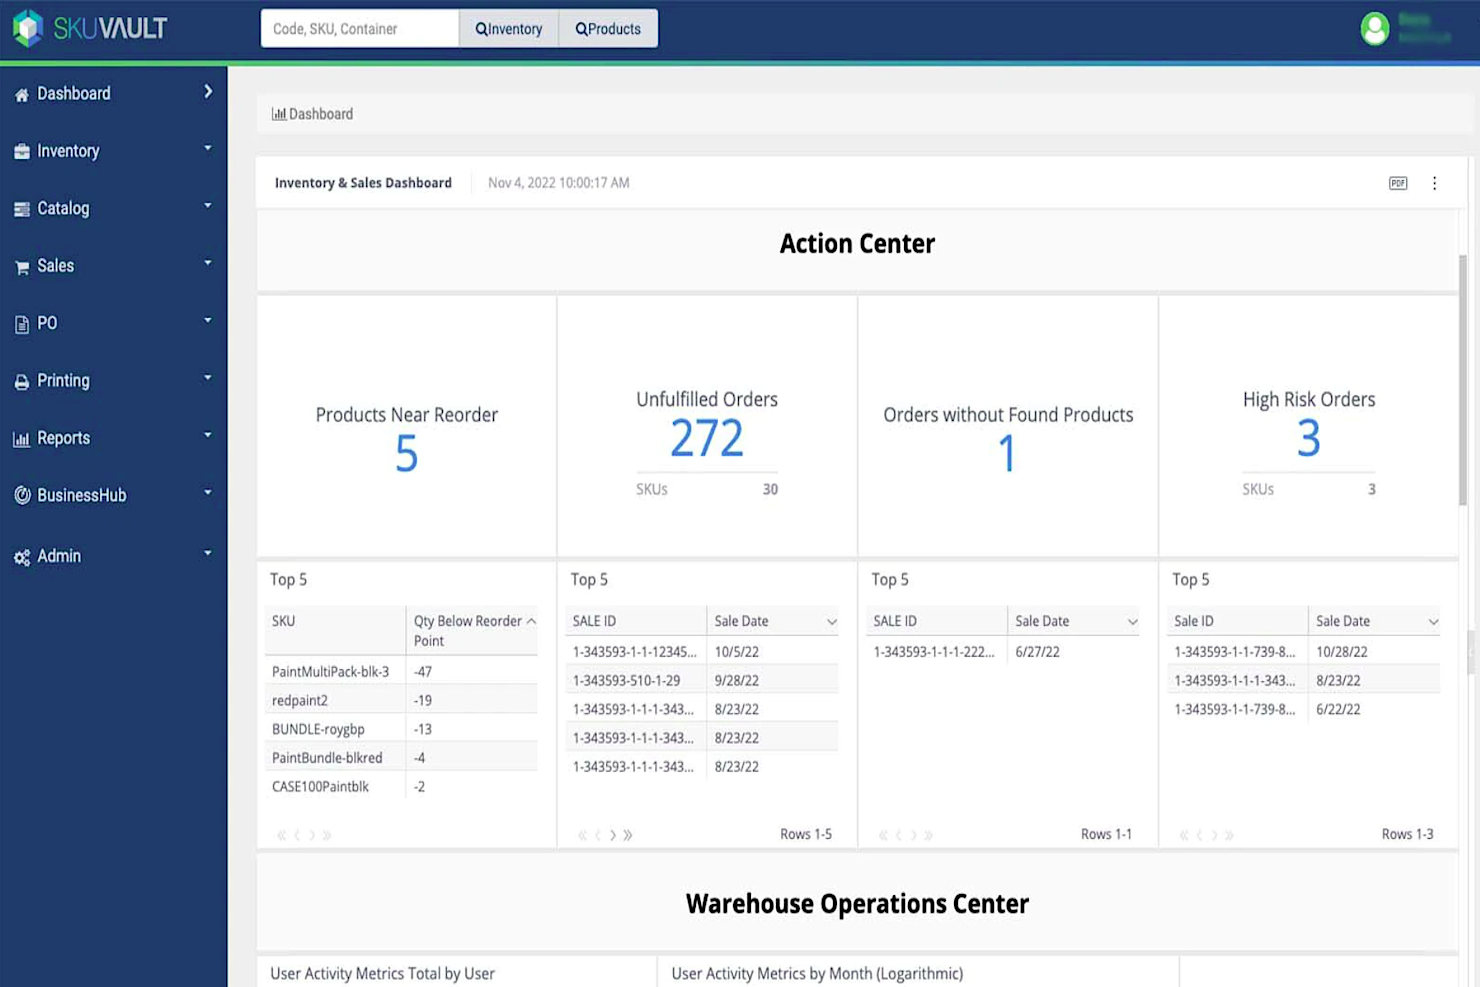Select the Sales cart icon in the sidebar
The height and width of the screenshot is (987, 1480).
tap(21, 265)
